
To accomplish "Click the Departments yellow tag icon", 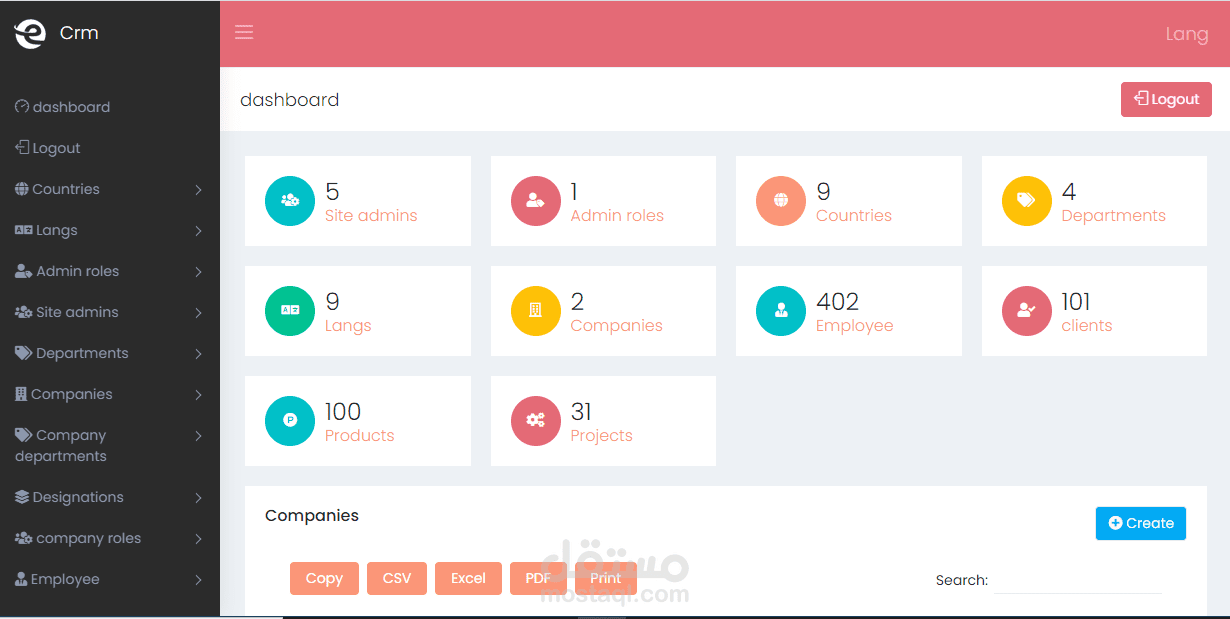I will coord(1026,201).
